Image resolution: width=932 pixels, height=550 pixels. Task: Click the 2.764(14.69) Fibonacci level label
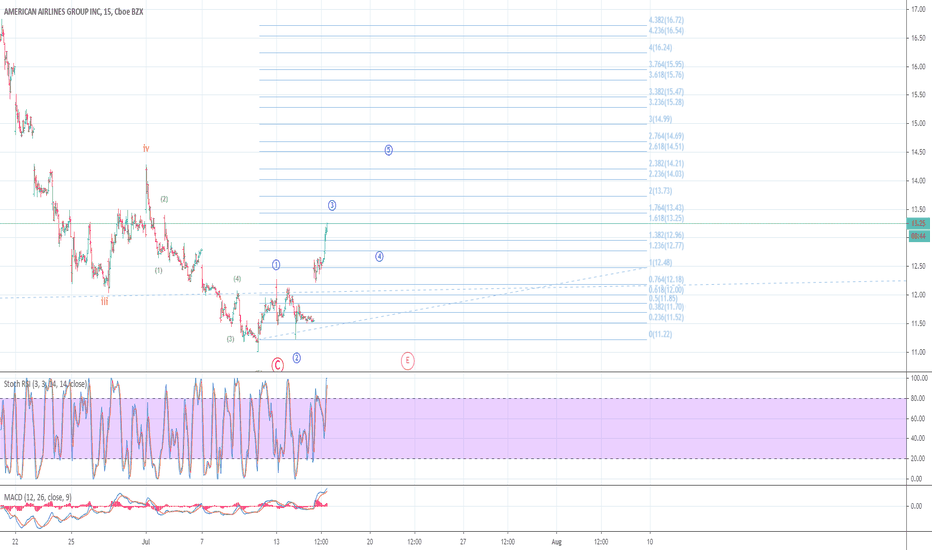point(666,136)
